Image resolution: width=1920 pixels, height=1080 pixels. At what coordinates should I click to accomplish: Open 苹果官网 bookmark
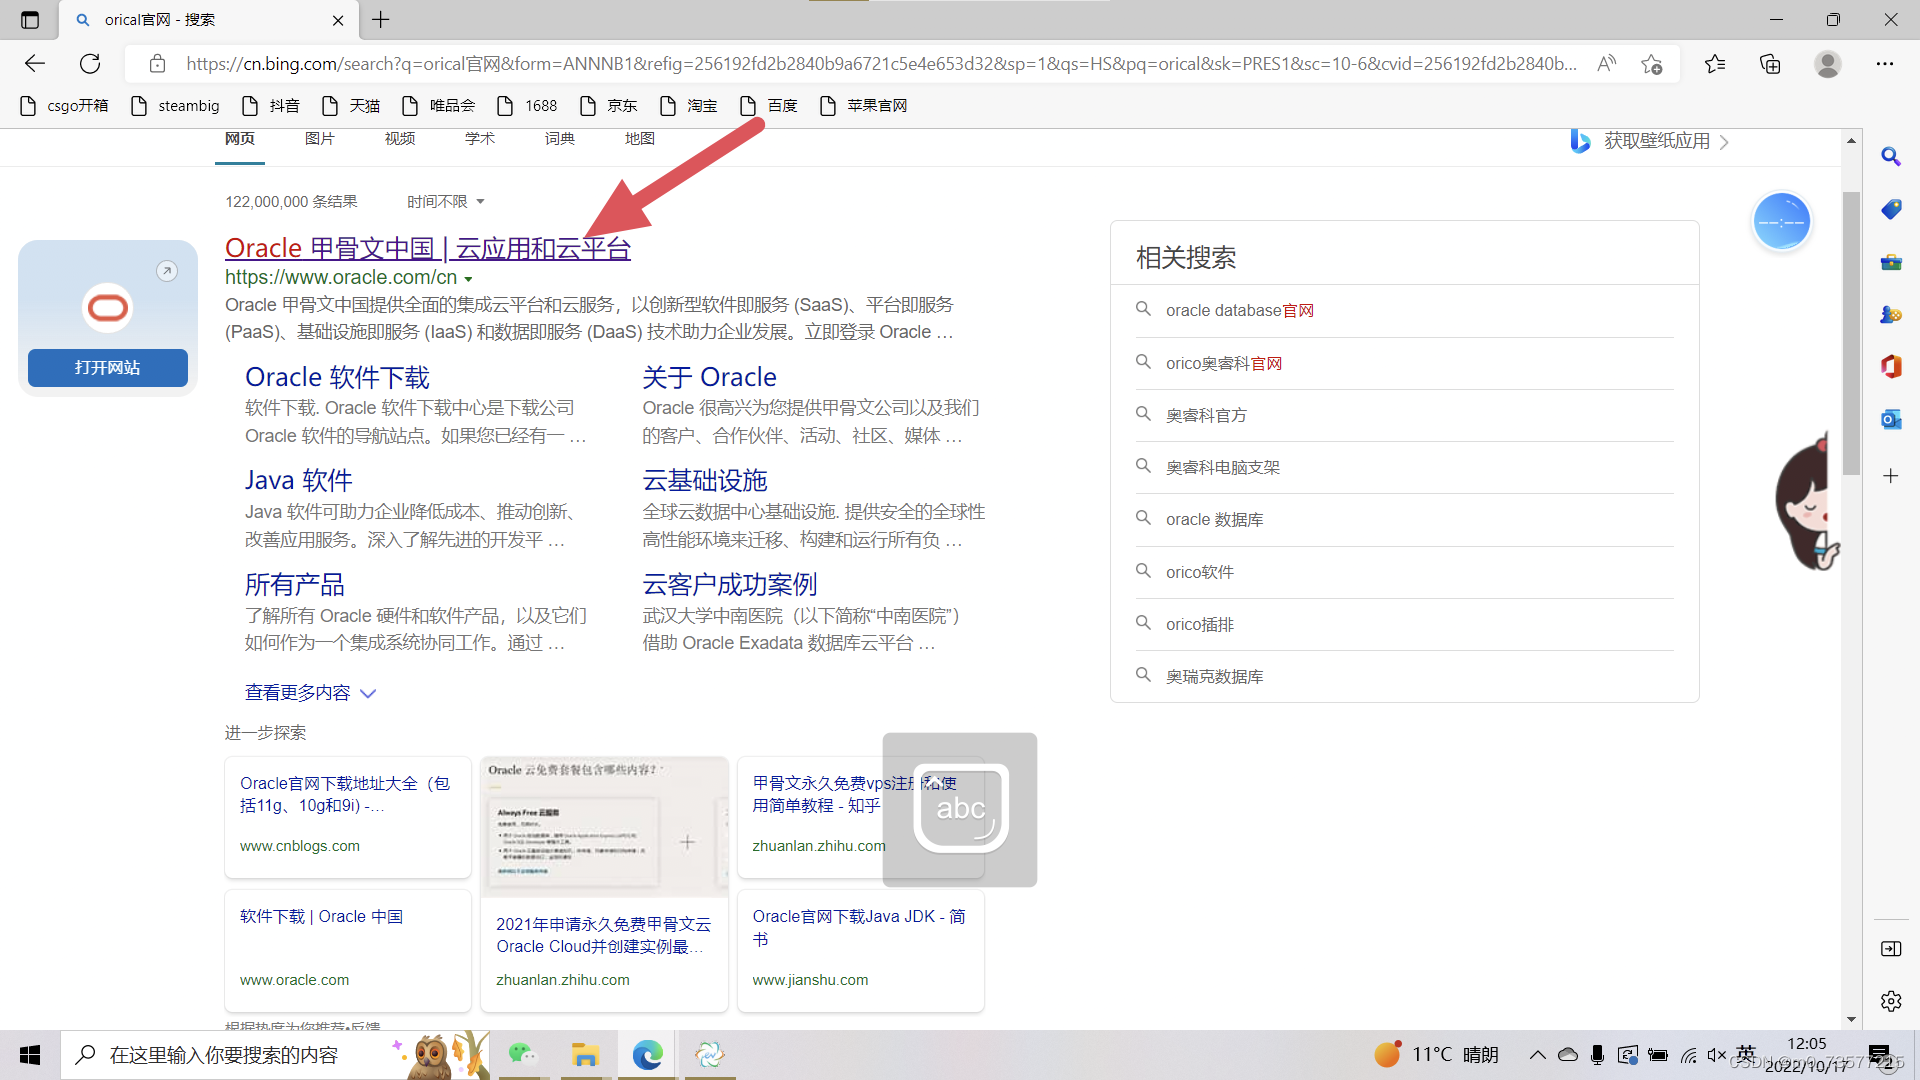click(x=863, y=105)
